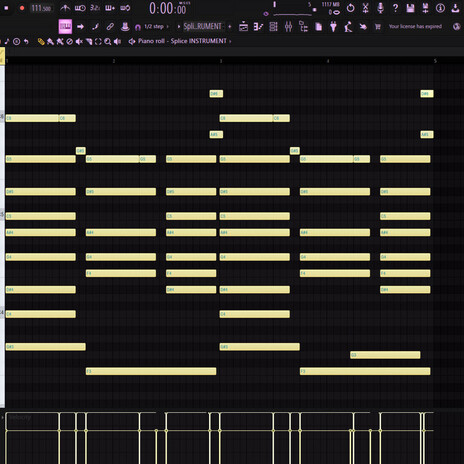Click the undo arrow in piano roll toolbar
This screenshot has height=464, width=464.
point(26,41)
